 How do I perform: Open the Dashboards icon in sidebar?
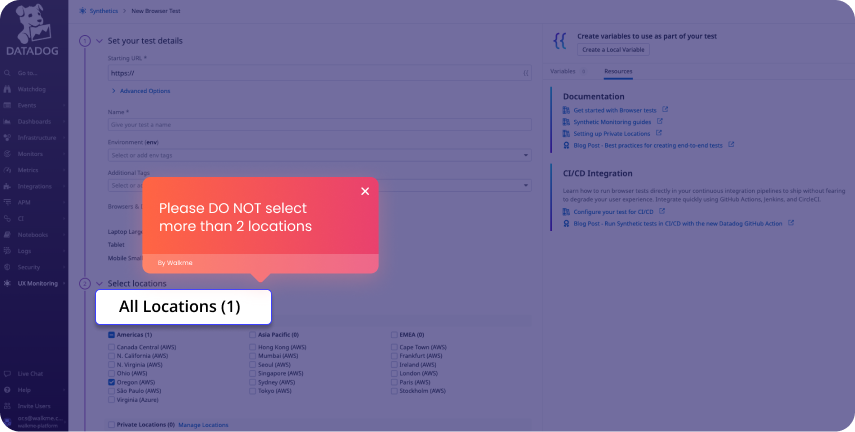tap(8, 121)
